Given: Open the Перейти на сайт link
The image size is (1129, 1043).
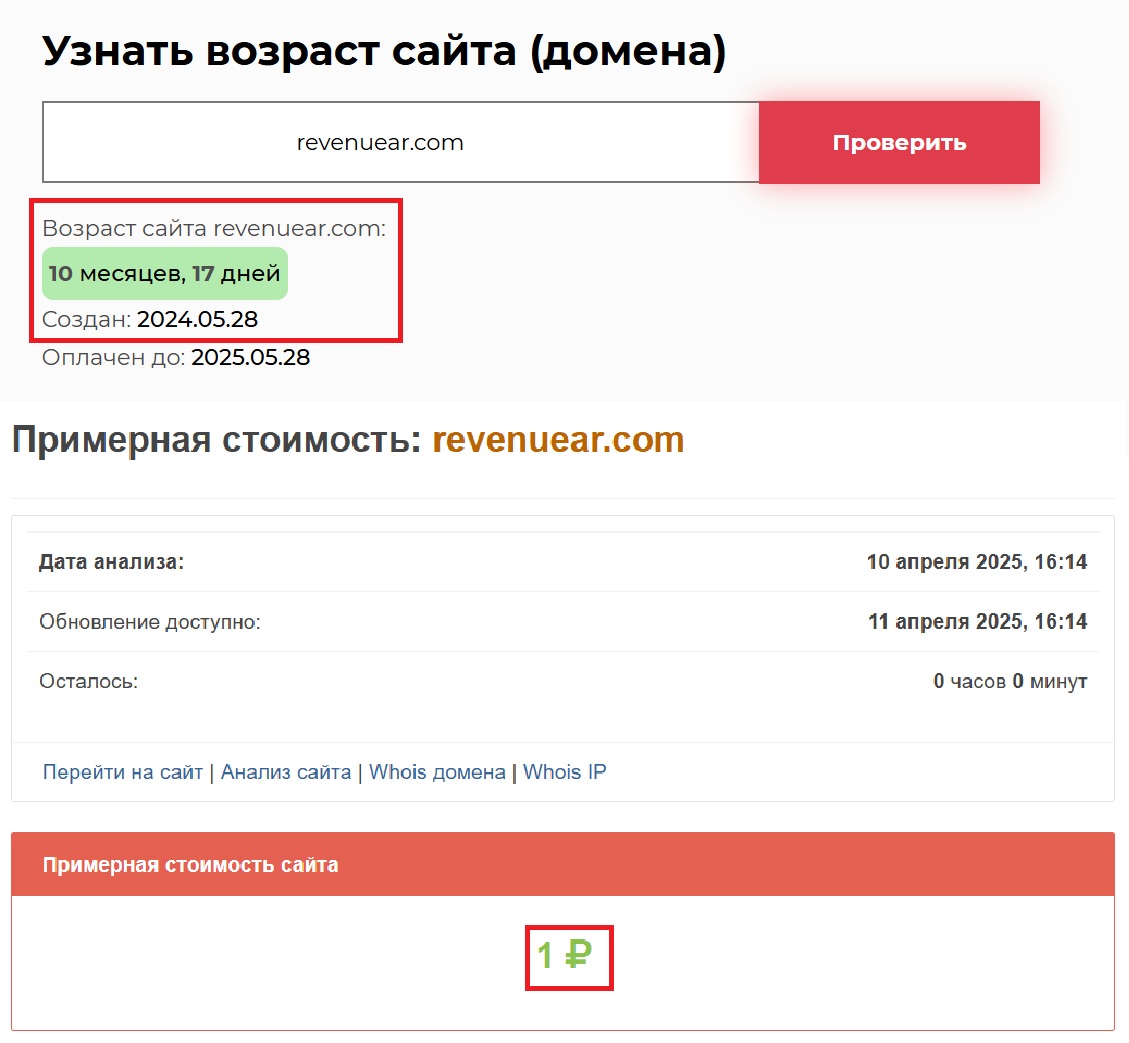Looking at the screenshot, I should tap(122, 772).
